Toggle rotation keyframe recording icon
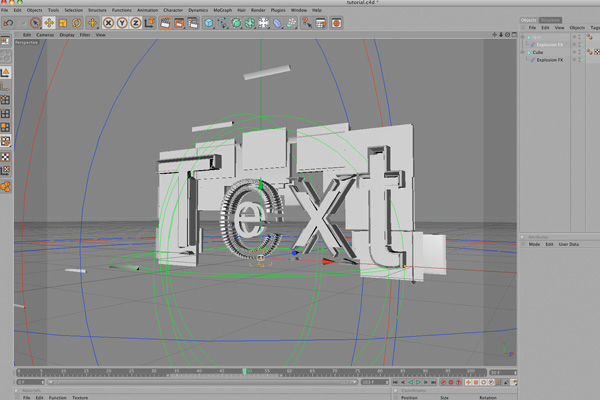 pos(484,382)
